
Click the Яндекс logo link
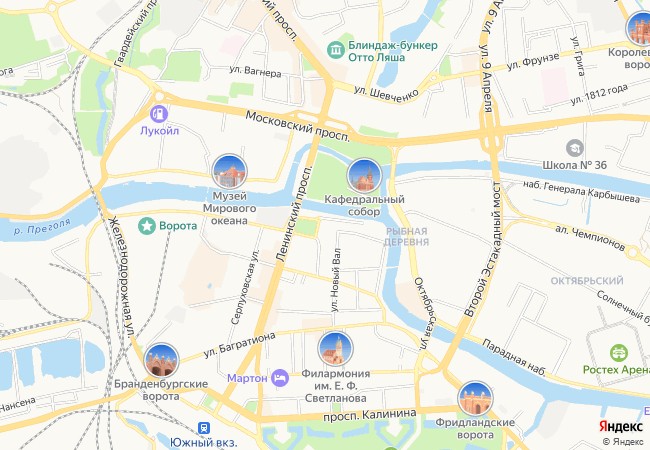point(621,427)
